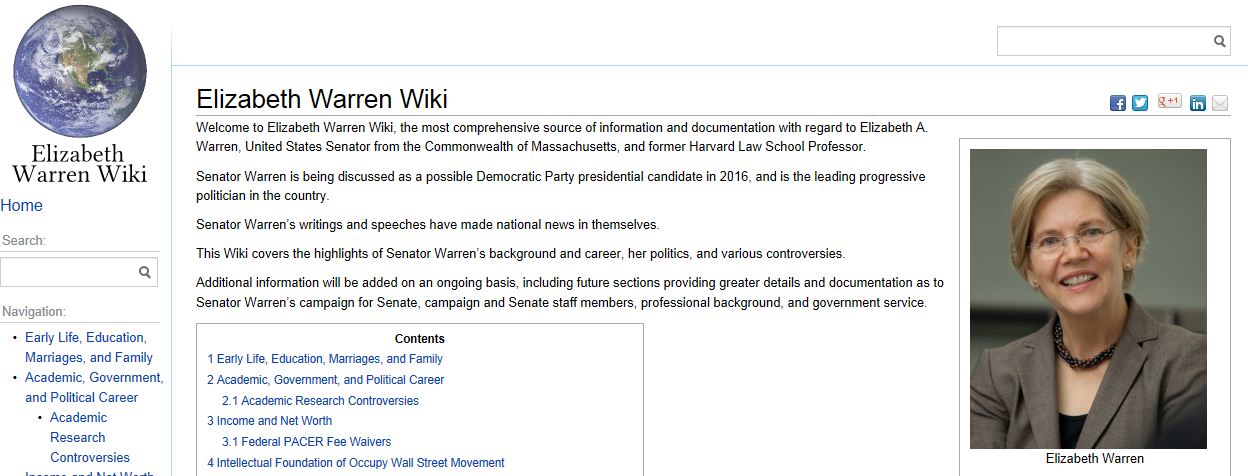1248x476 pixels.
Task: Jump to contents item 2 Academic, Government, and Political Career
Action: coord(326,380)
